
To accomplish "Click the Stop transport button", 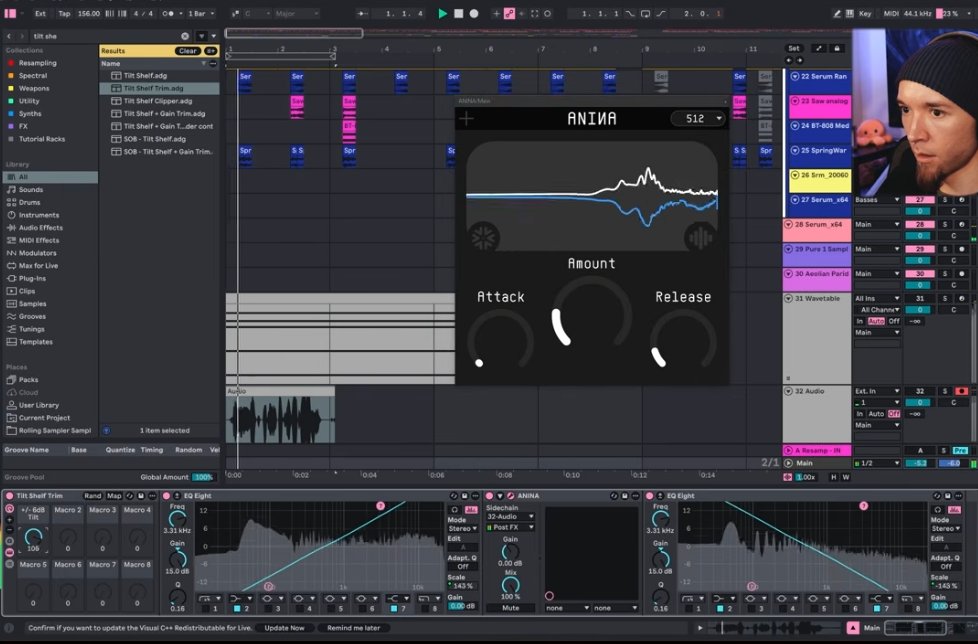I will [x=458, y=13].
